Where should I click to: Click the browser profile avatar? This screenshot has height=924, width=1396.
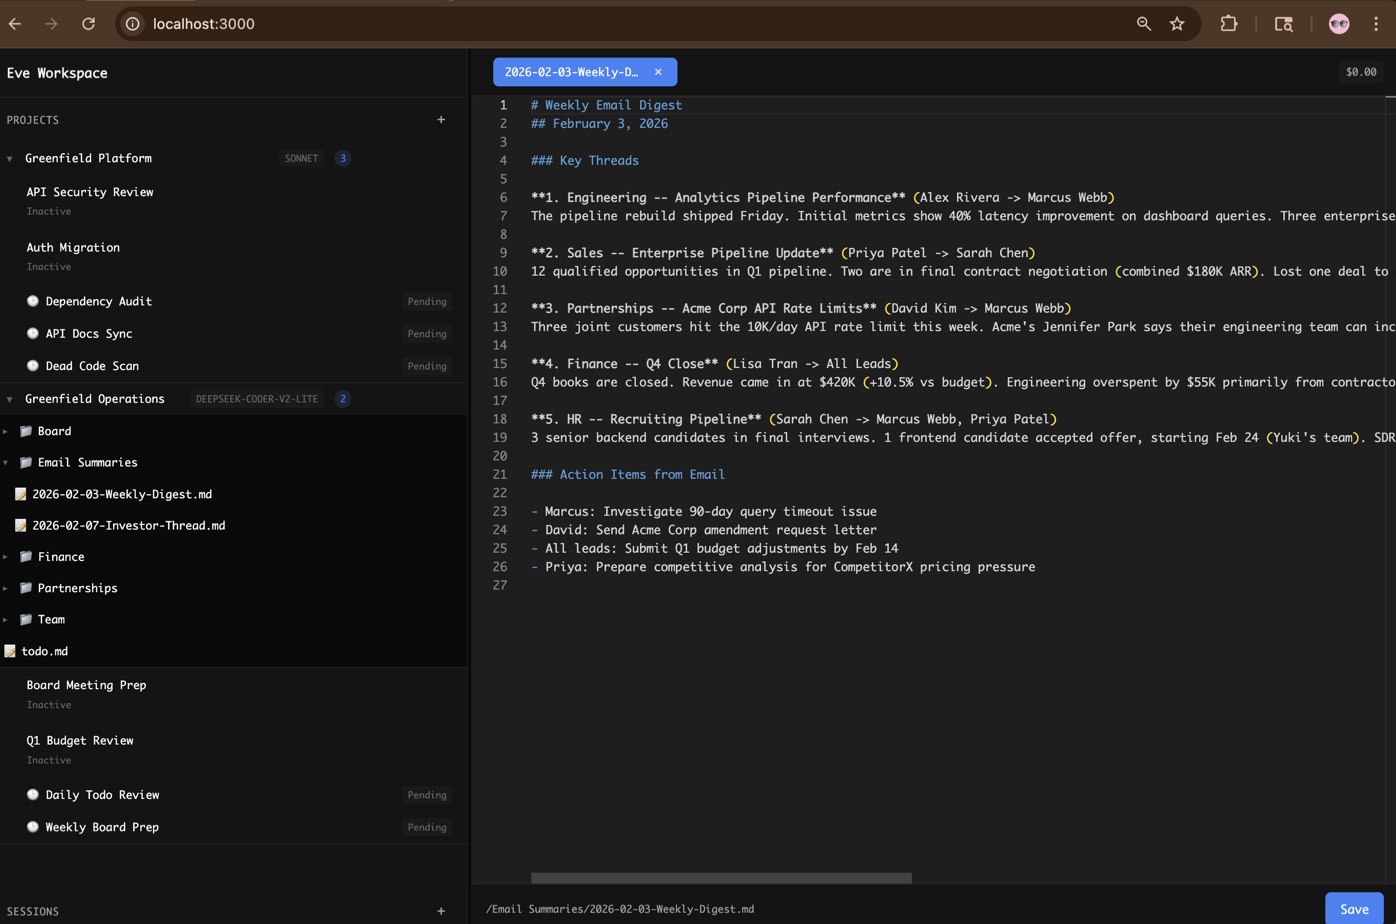pos(1338,23)
